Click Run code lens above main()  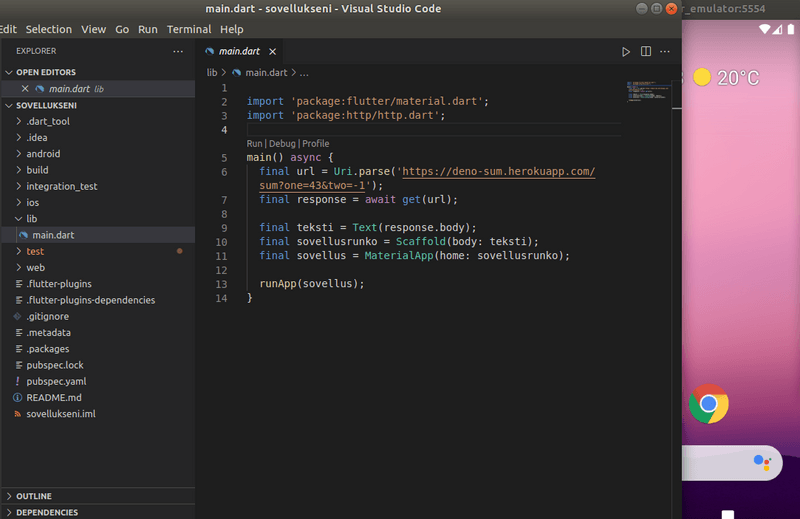point(254,144)
